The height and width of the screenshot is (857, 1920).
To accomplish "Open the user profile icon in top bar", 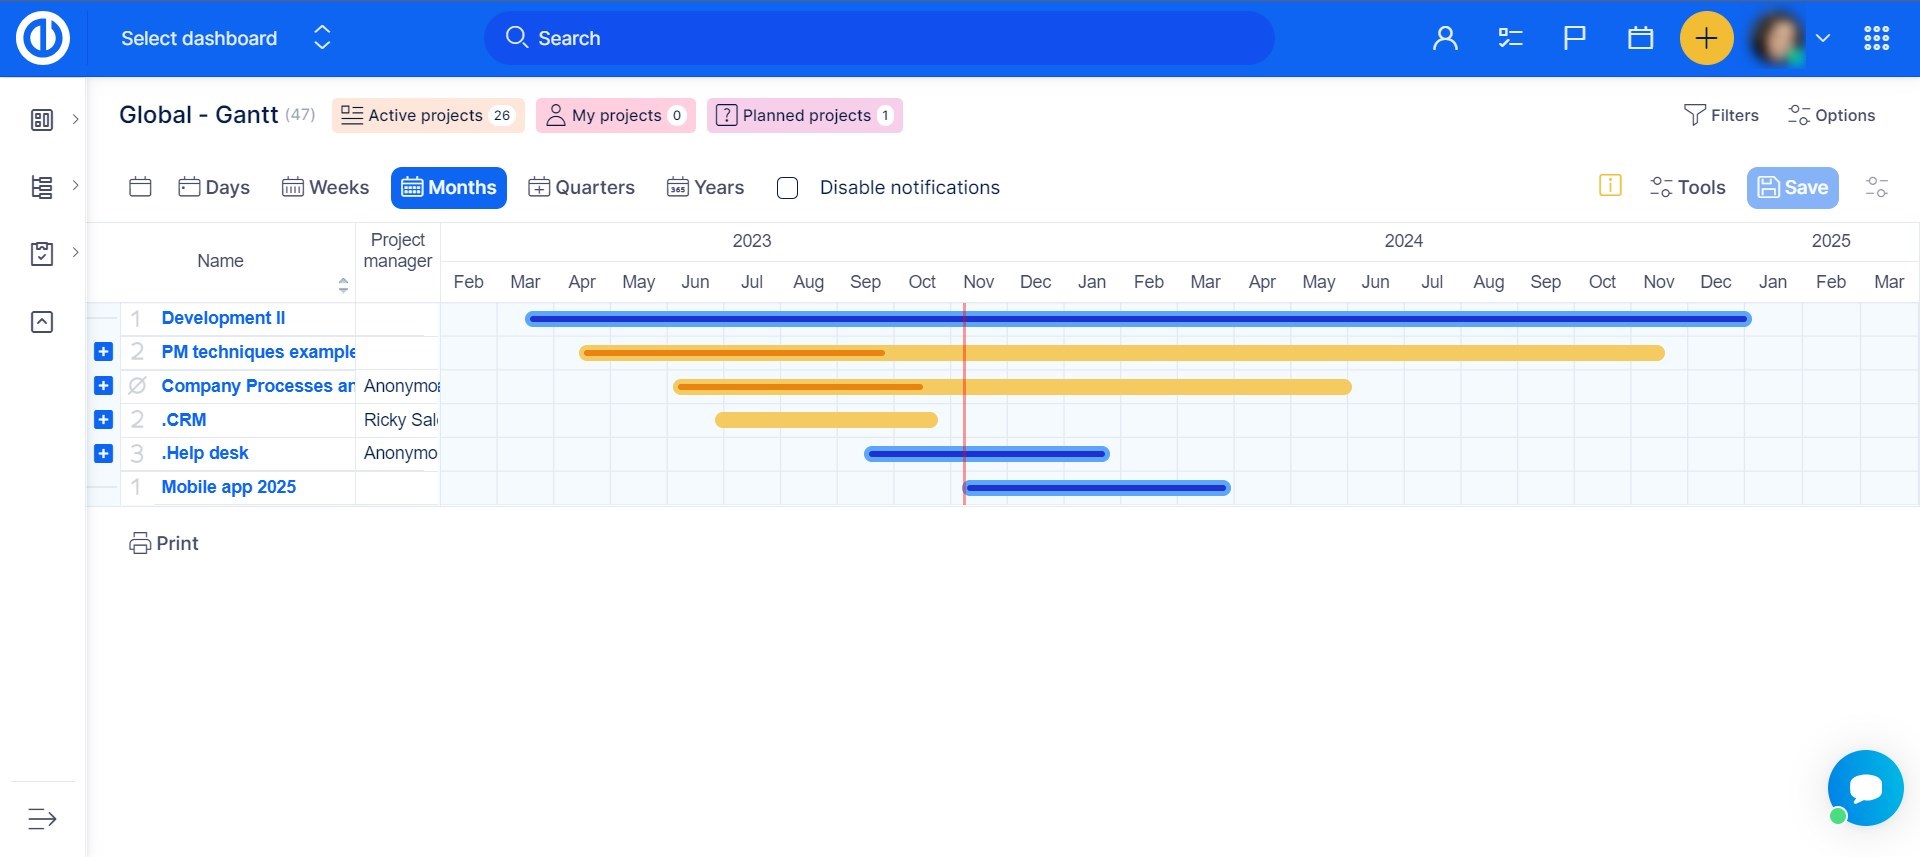I will (x=1445, y=38).
